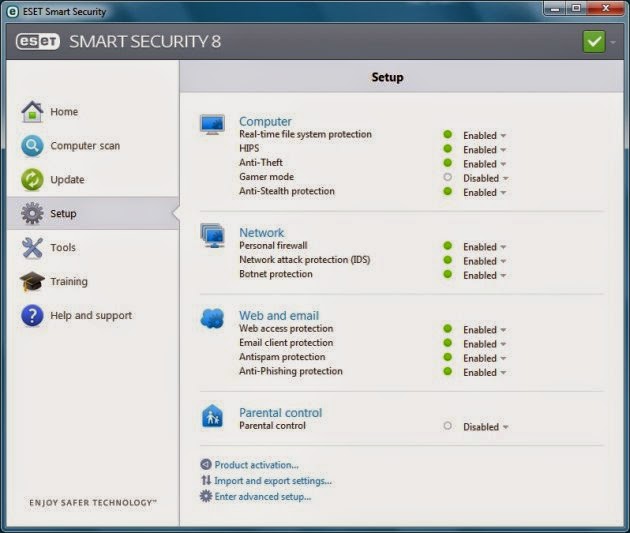Switch to the Update section
The image size is (630, 533).
93,179
